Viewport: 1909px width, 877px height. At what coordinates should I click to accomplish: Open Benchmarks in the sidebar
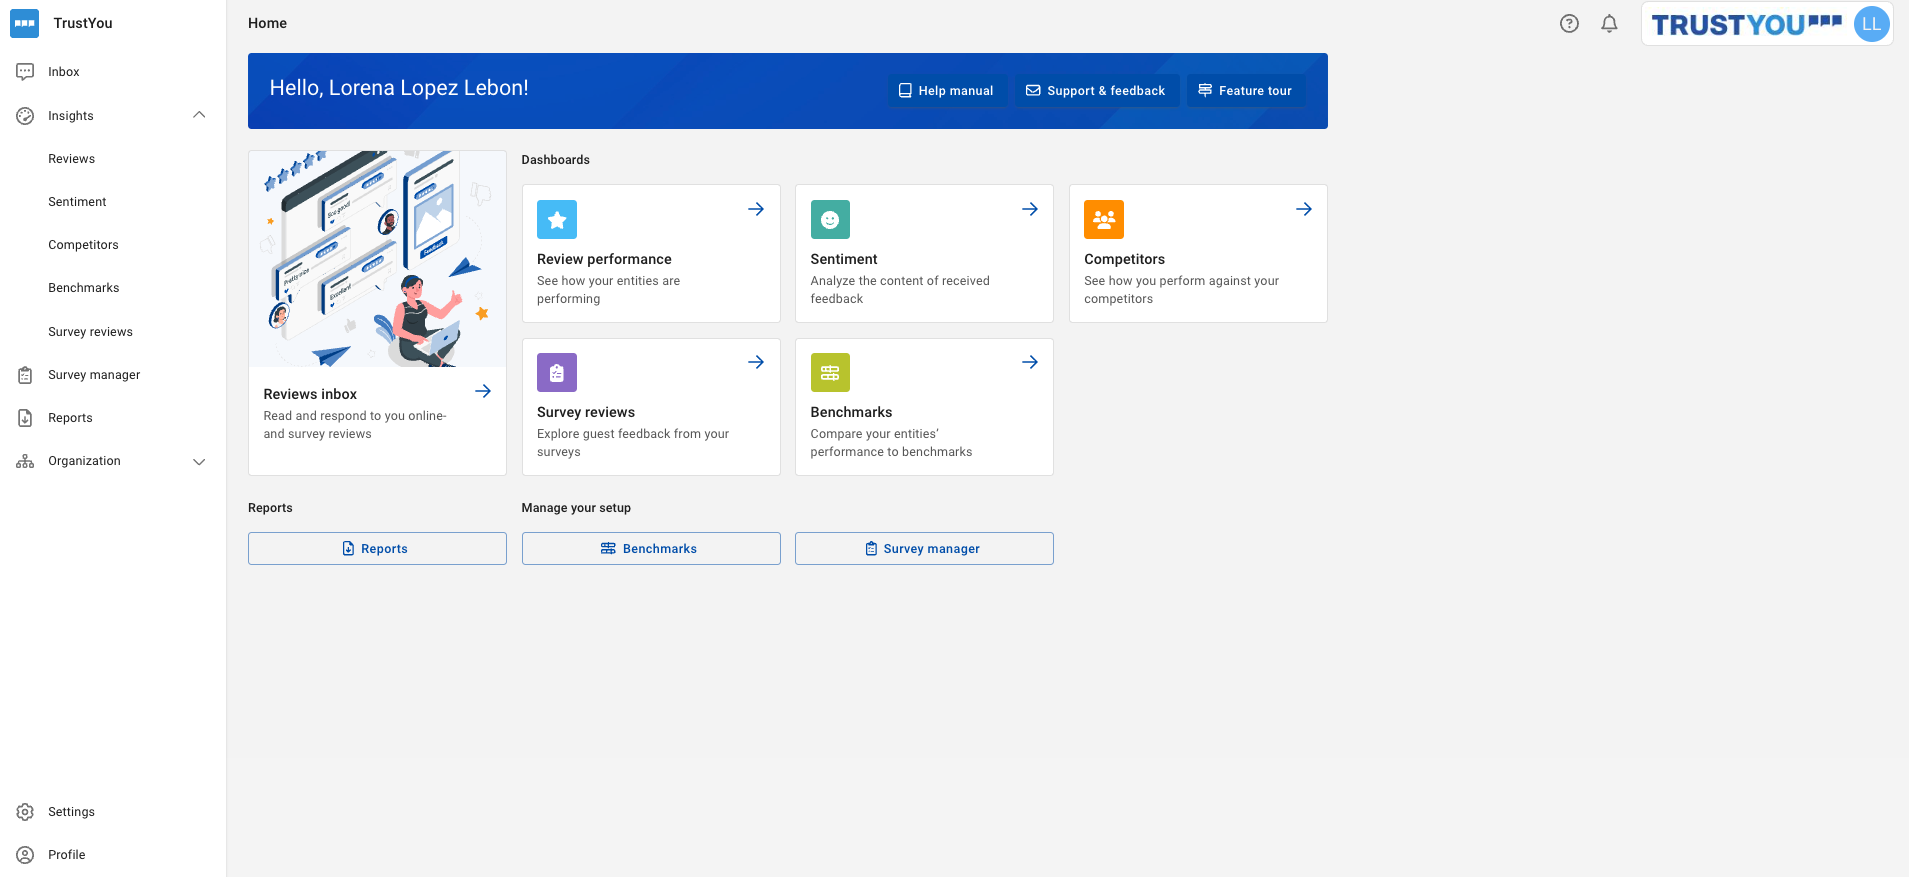[84, 288]
